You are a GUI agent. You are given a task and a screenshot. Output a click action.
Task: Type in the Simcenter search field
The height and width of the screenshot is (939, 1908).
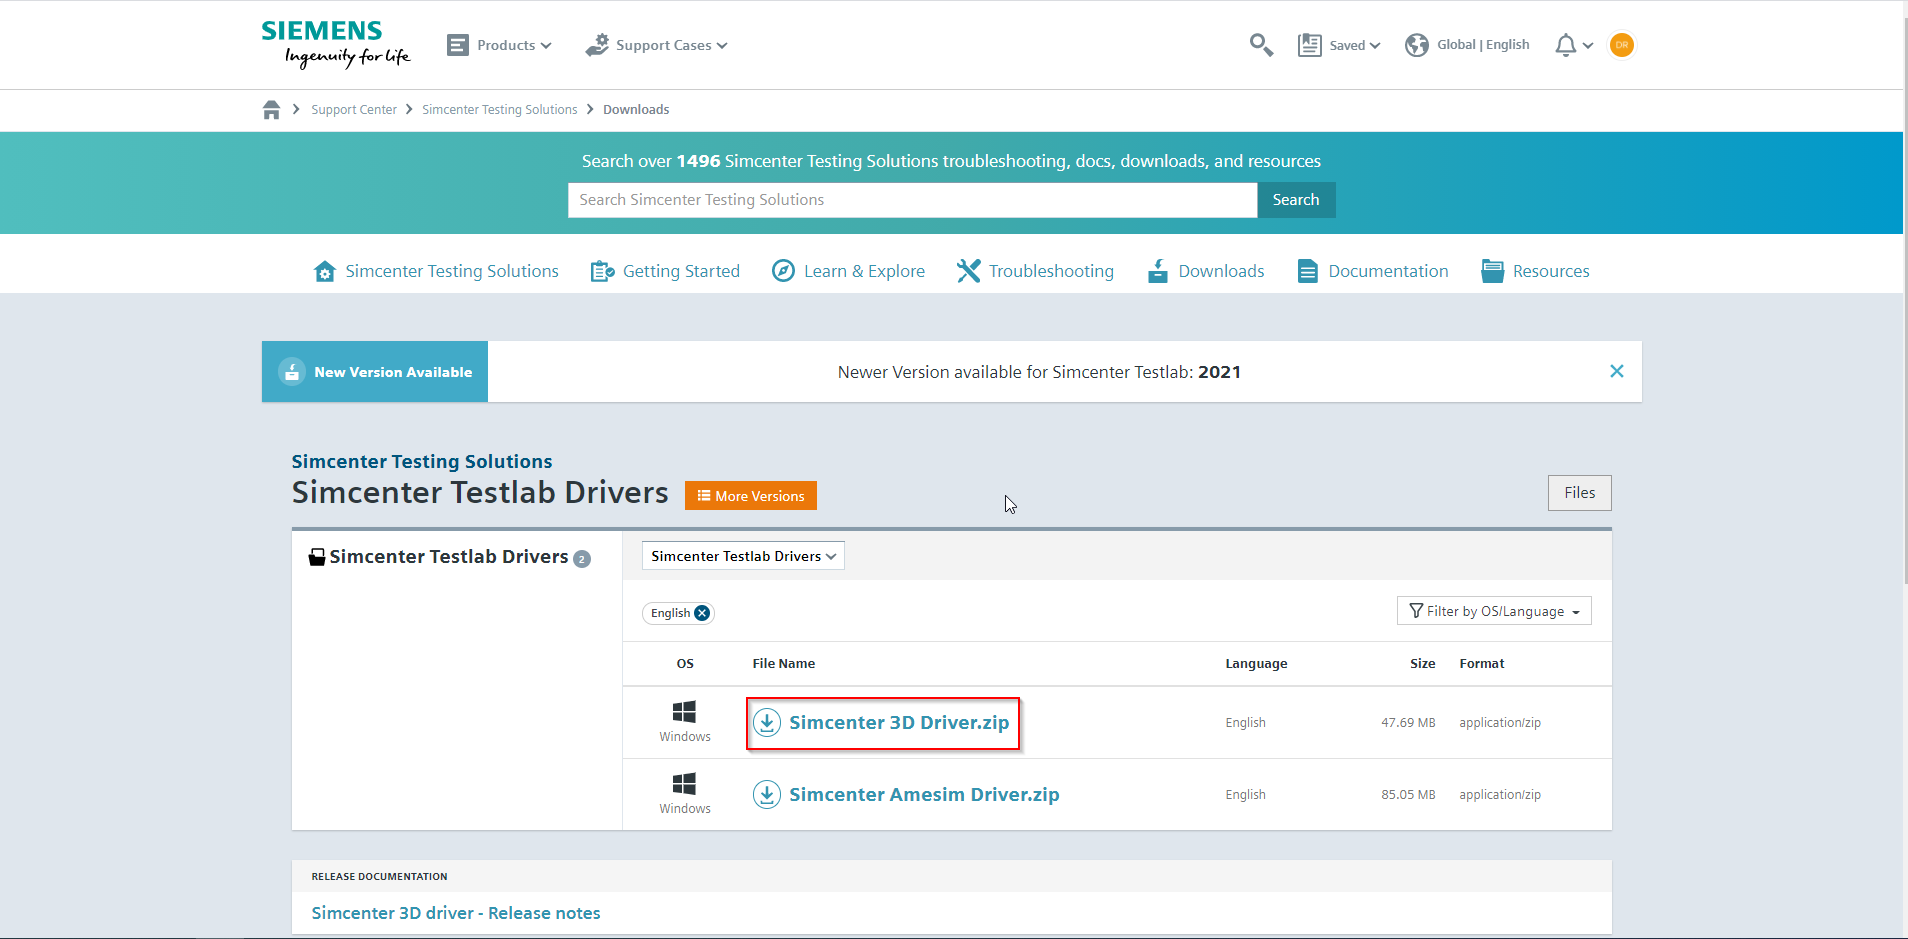[x=911, y=199]
